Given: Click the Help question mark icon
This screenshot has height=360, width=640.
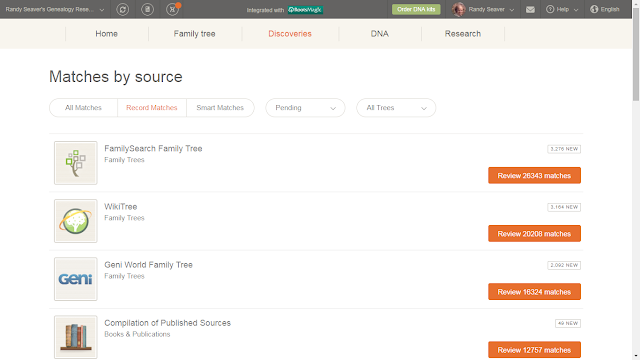Looking at the screenshot, I should [550, 9].
